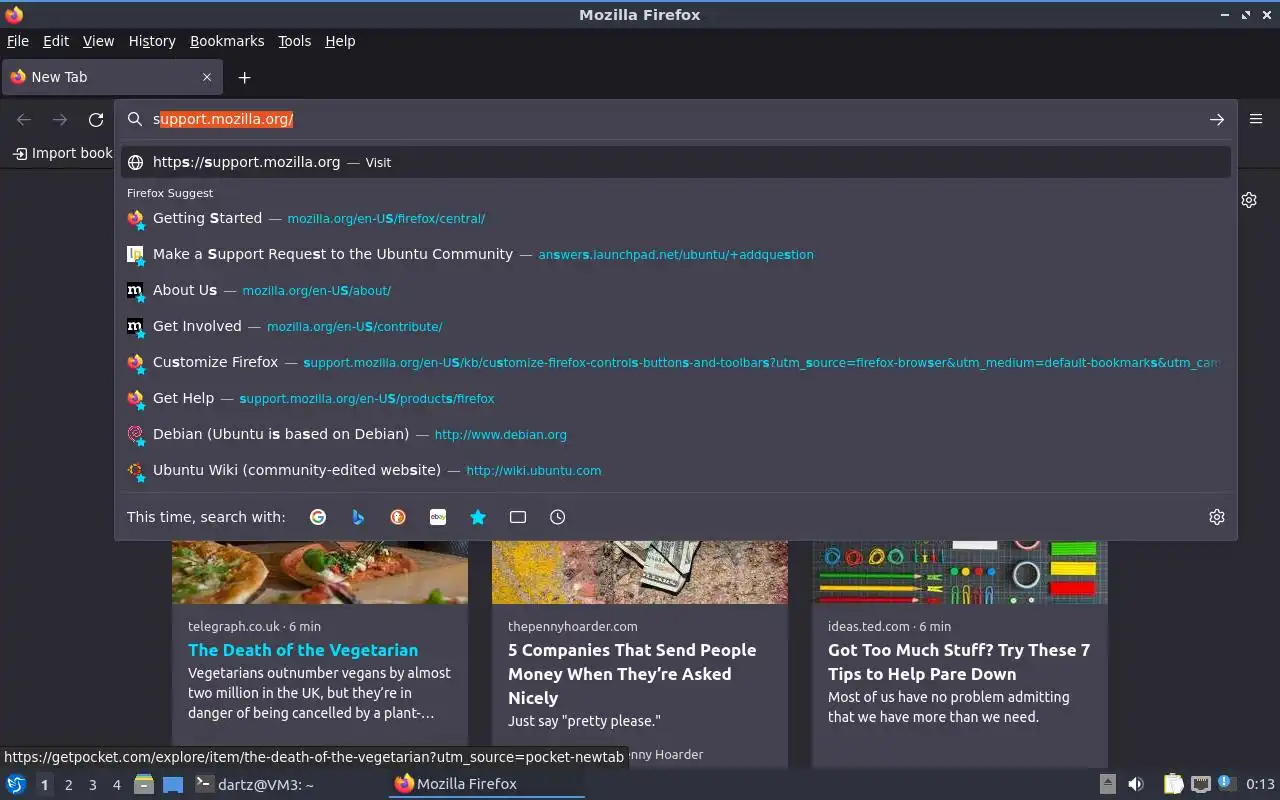Open the Help menu
The height and width of the screenshot is (800, 1280).
point(340,41)
